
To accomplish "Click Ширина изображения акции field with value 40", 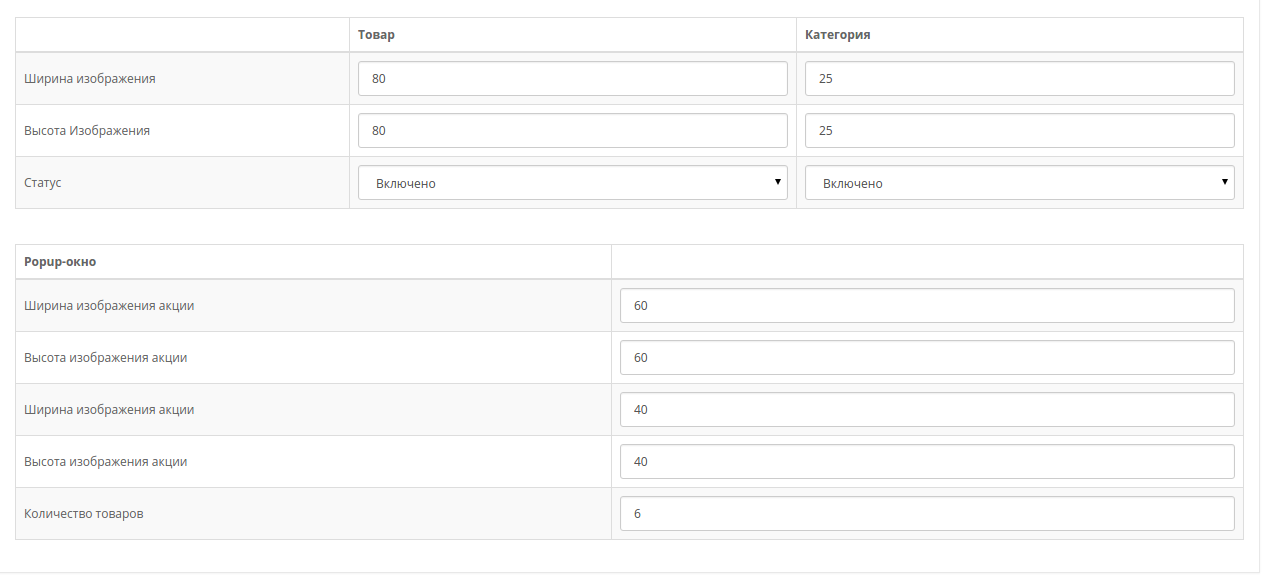I will pyautogui.click(x=927, y=410).
